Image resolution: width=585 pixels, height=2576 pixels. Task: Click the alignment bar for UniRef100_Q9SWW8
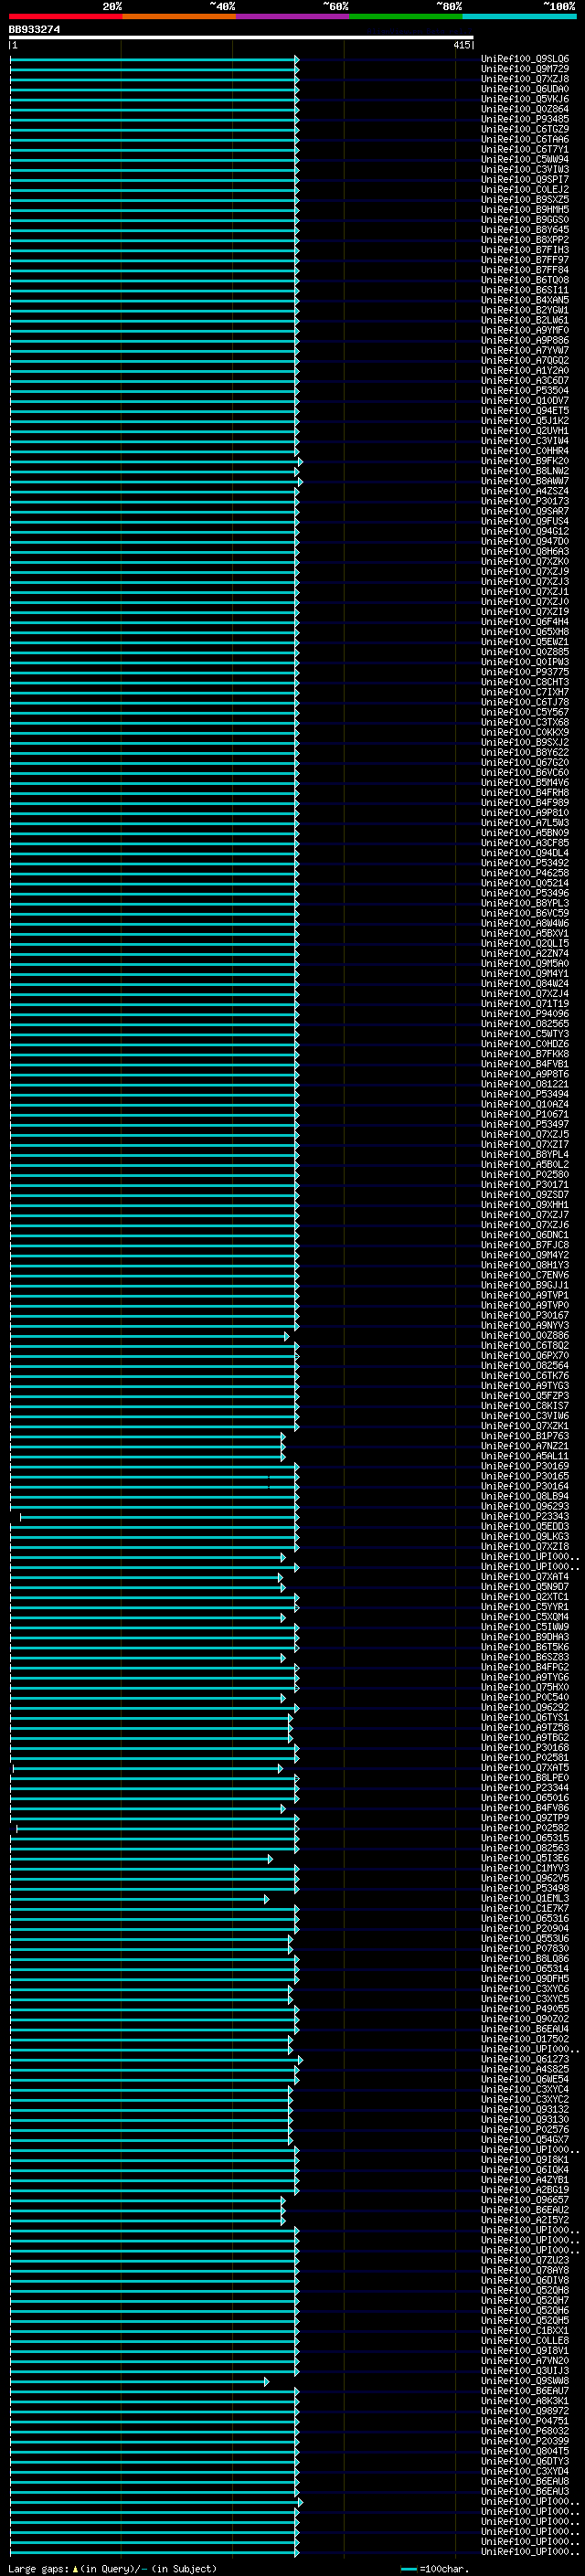[x=139, y=2381]
